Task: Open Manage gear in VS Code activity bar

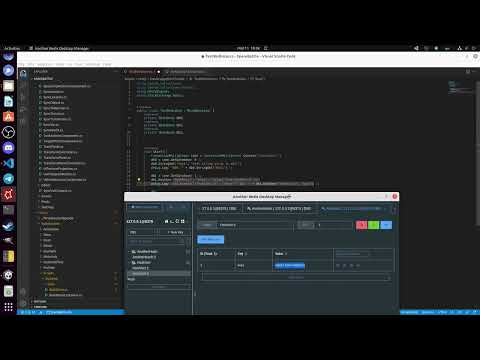Action: 23,303
